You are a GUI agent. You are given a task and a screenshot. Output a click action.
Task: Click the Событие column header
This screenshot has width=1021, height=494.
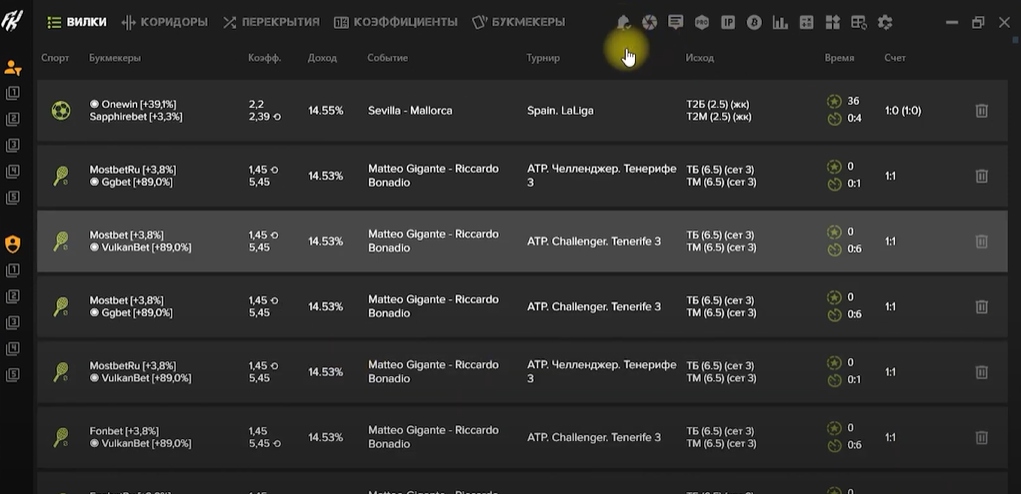click(387, 58)
